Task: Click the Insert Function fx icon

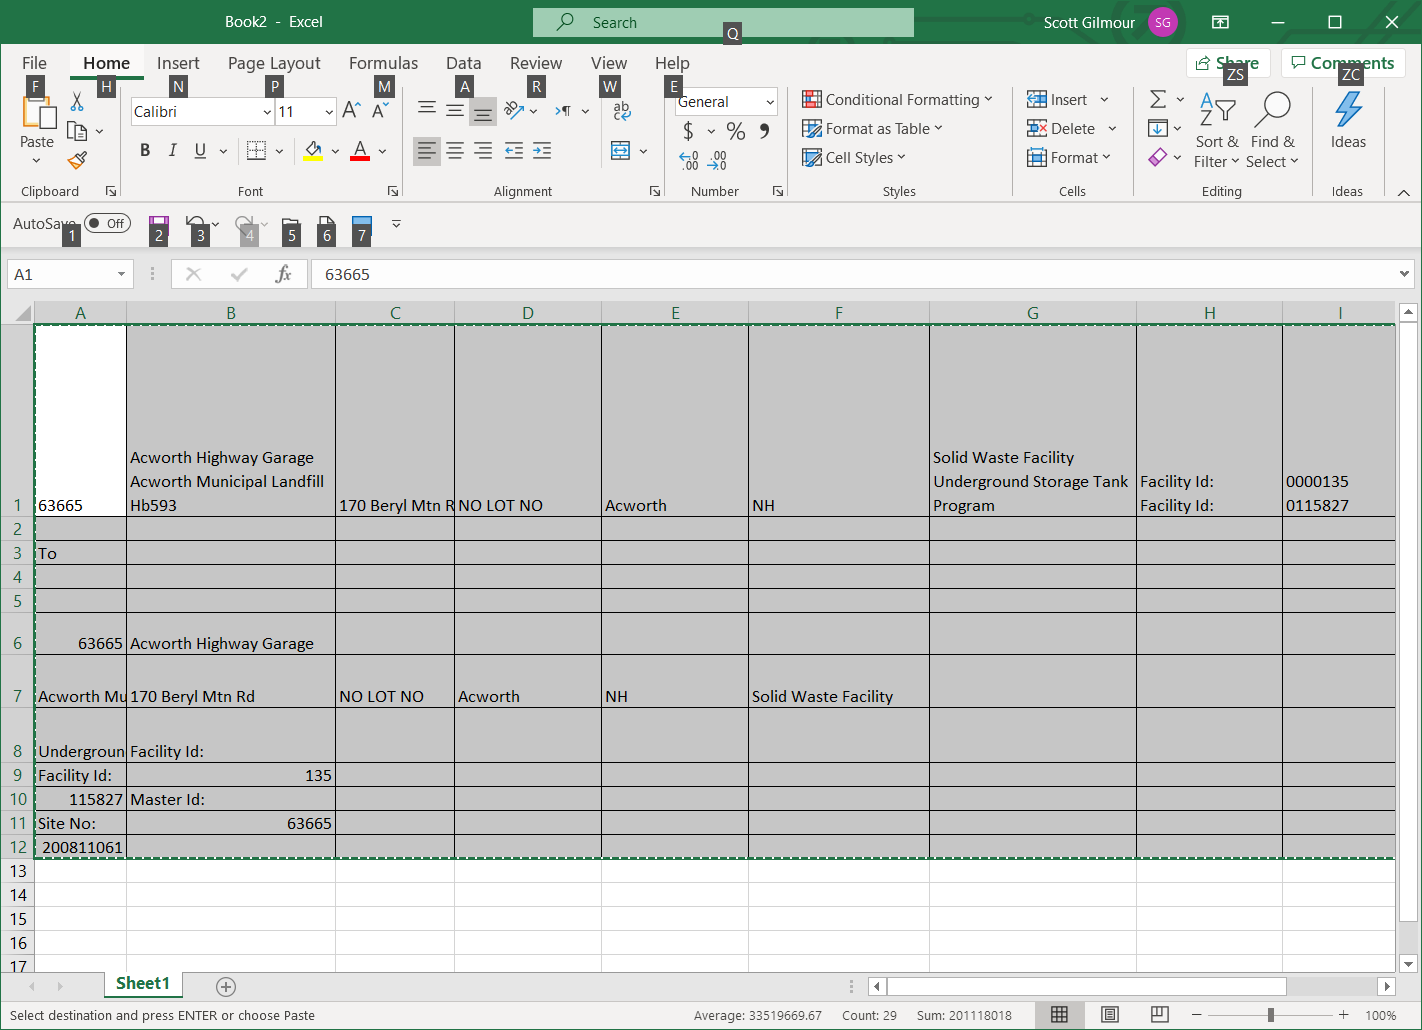Action: pos(284,274)
